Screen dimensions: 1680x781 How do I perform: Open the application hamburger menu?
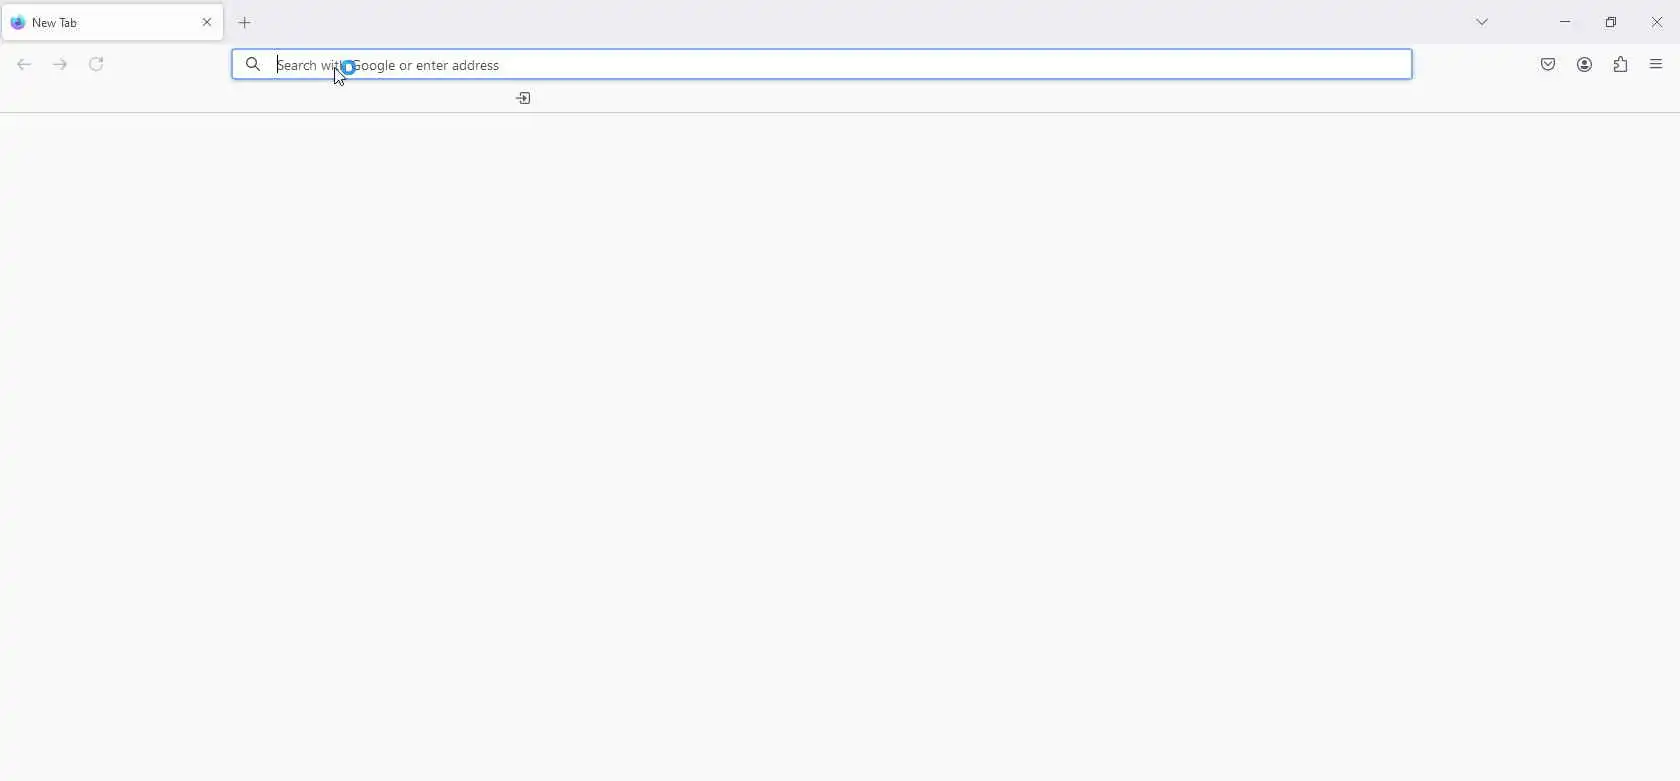point(1656,65)
